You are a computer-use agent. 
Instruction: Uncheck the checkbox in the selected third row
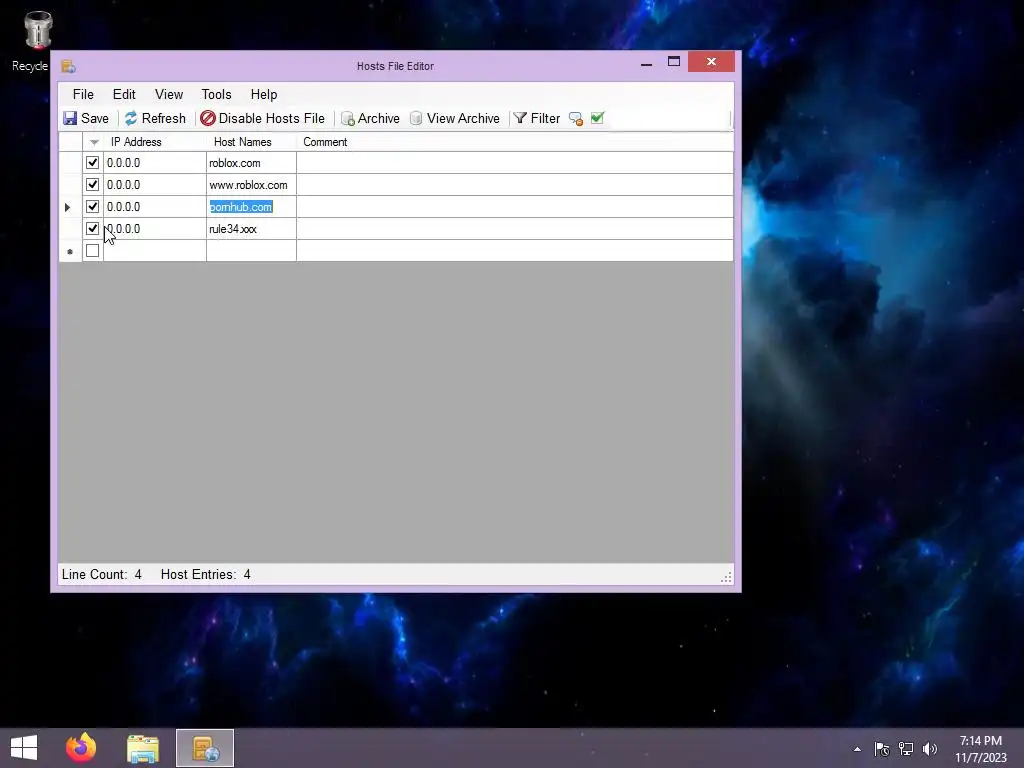coord(93,206)
